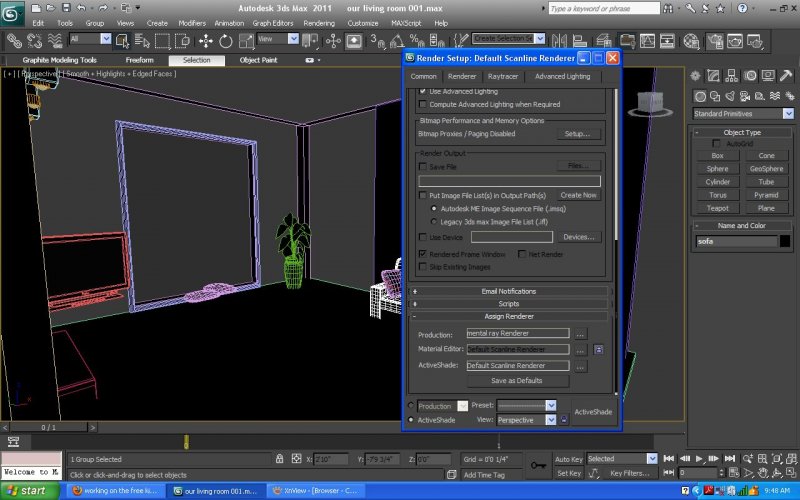Viewport: 800px width, 500px height.
Task: Jump to the end frame
Action: [730, 459]
